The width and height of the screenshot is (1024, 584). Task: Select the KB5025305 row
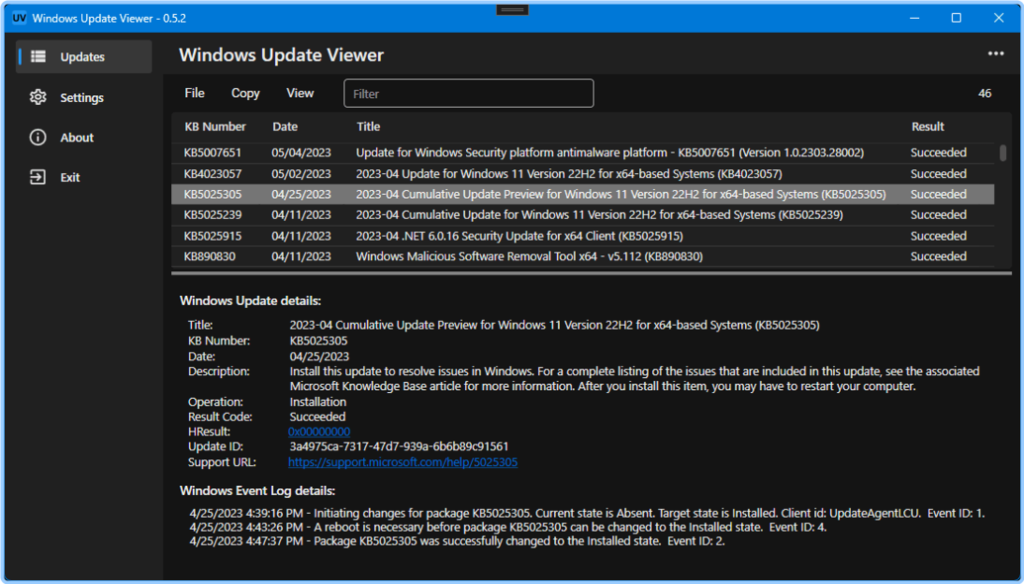(583, 194)
